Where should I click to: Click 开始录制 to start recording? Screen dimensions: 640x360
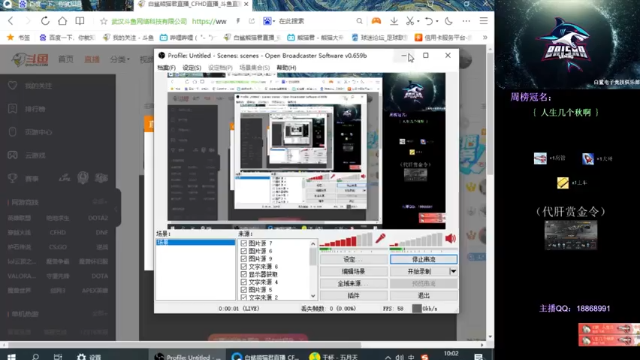click(419, 271)
